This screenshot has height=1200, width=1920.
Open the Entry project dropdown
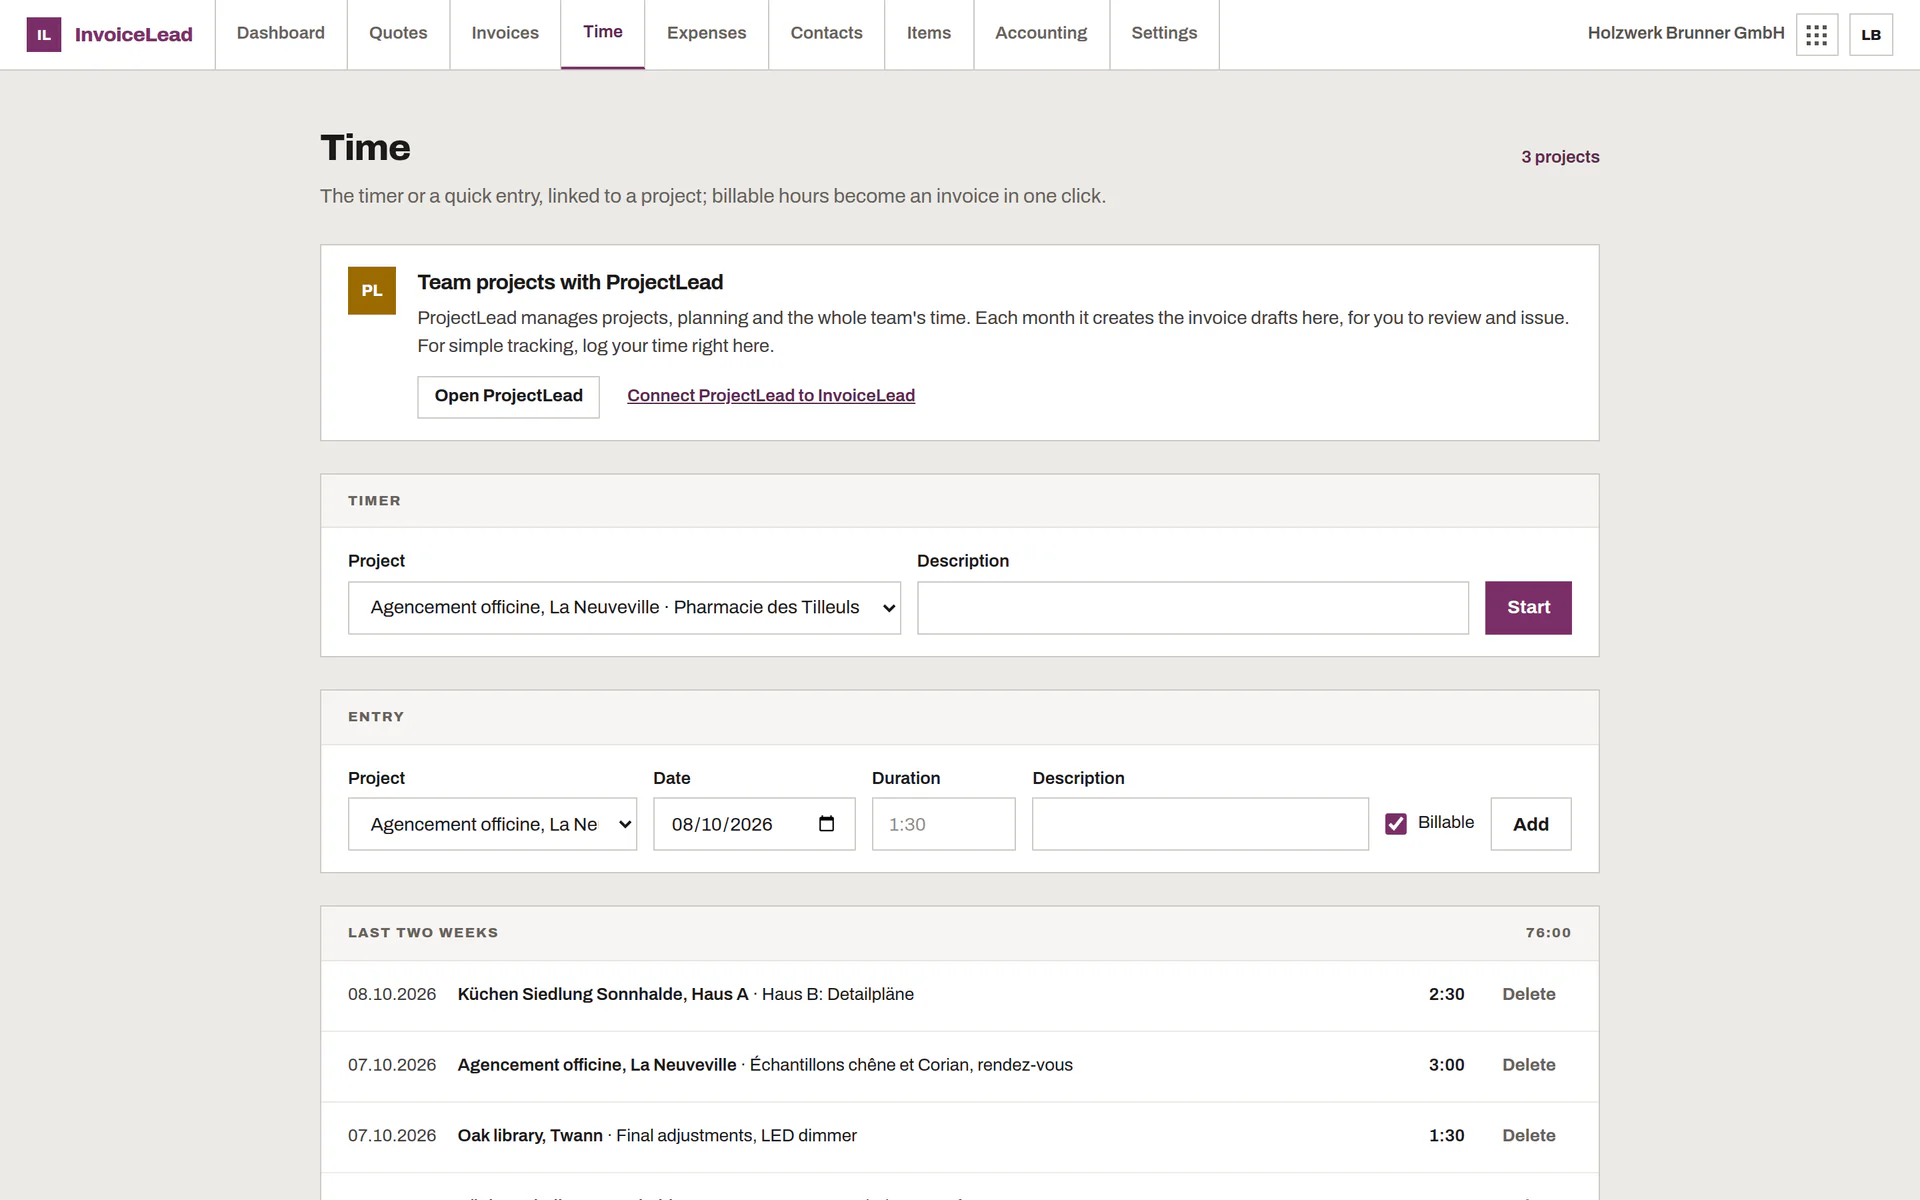click(492, 824)
